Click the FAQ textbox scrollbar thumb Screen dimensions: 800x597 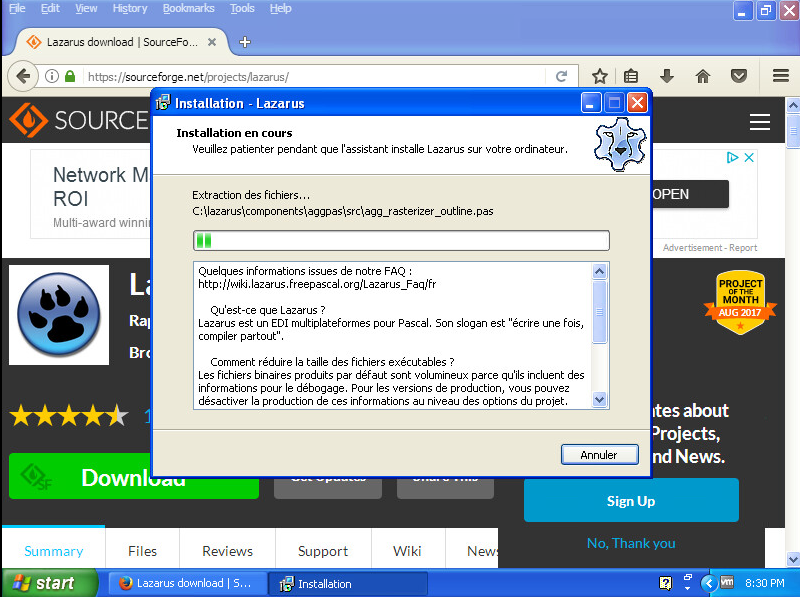pyautogui.click(x=599, y=312)
